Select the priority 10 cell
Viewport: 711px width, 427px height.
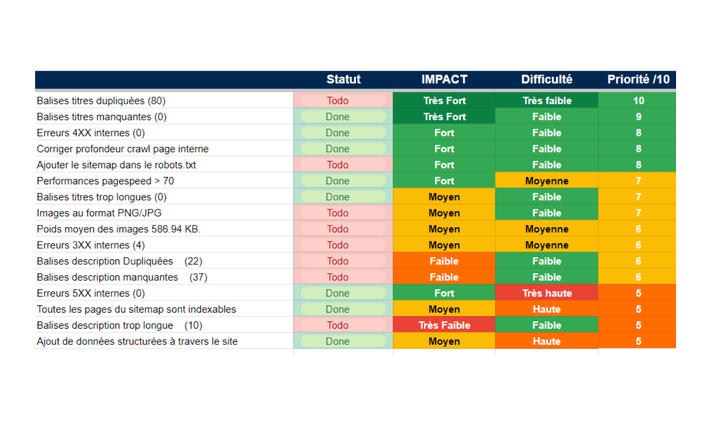point(638,101)
